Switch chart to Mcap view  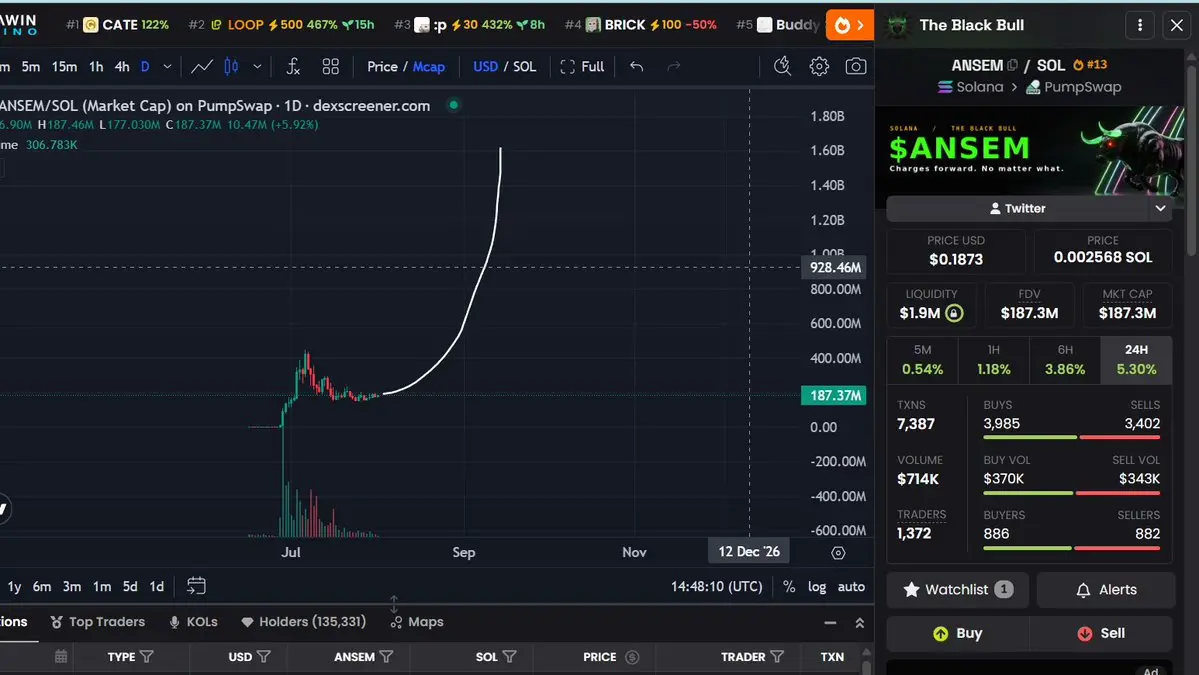[429, 67]
